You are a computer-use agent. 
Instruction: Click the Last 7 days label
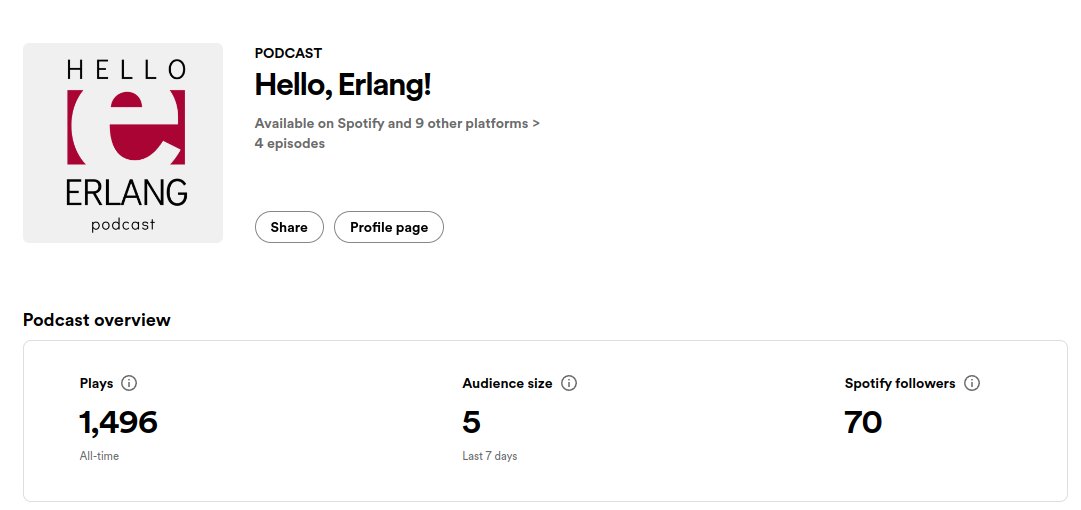point(489,456)
